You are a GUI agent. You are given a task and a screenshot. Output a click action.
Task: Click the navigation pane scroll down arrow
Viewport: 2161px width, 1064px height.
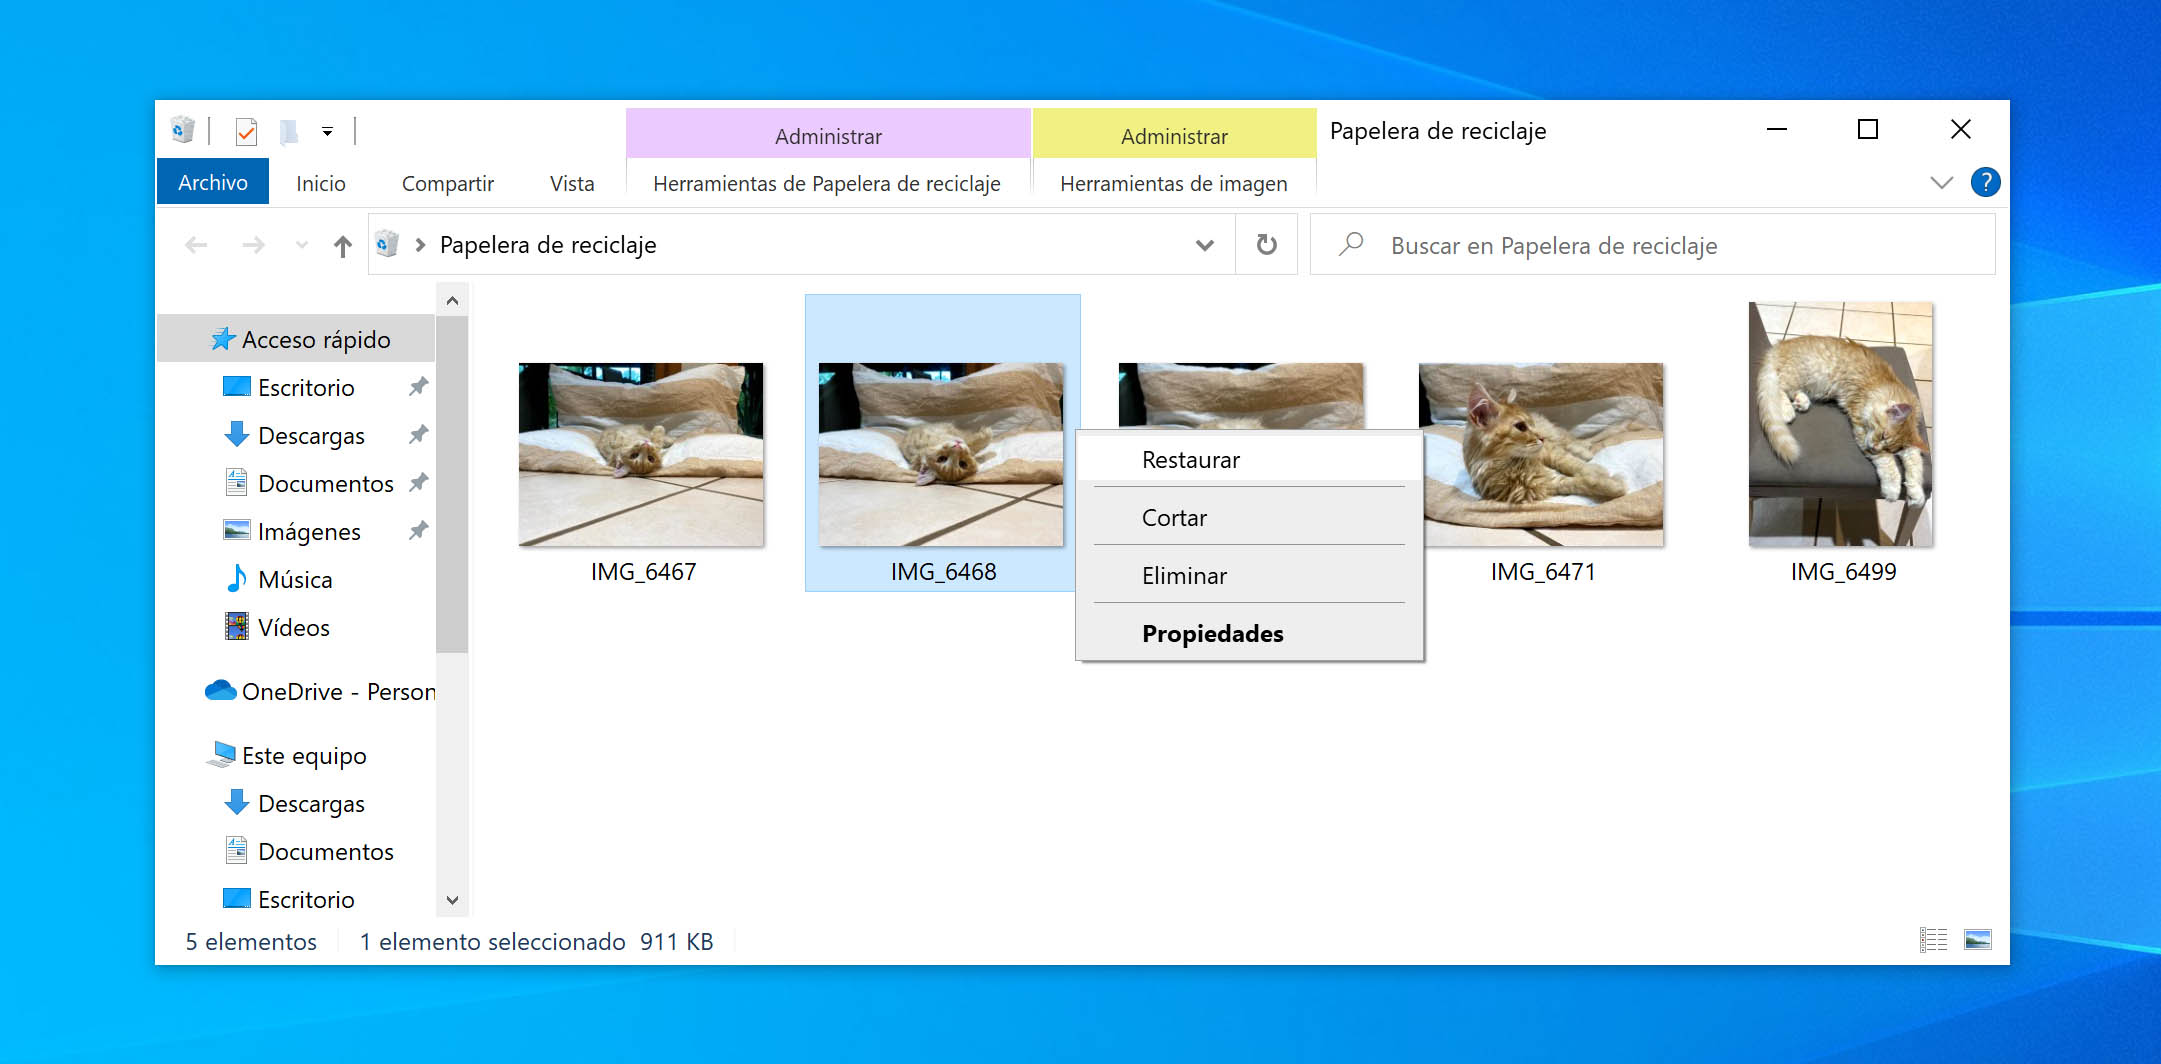click(452, 900)
